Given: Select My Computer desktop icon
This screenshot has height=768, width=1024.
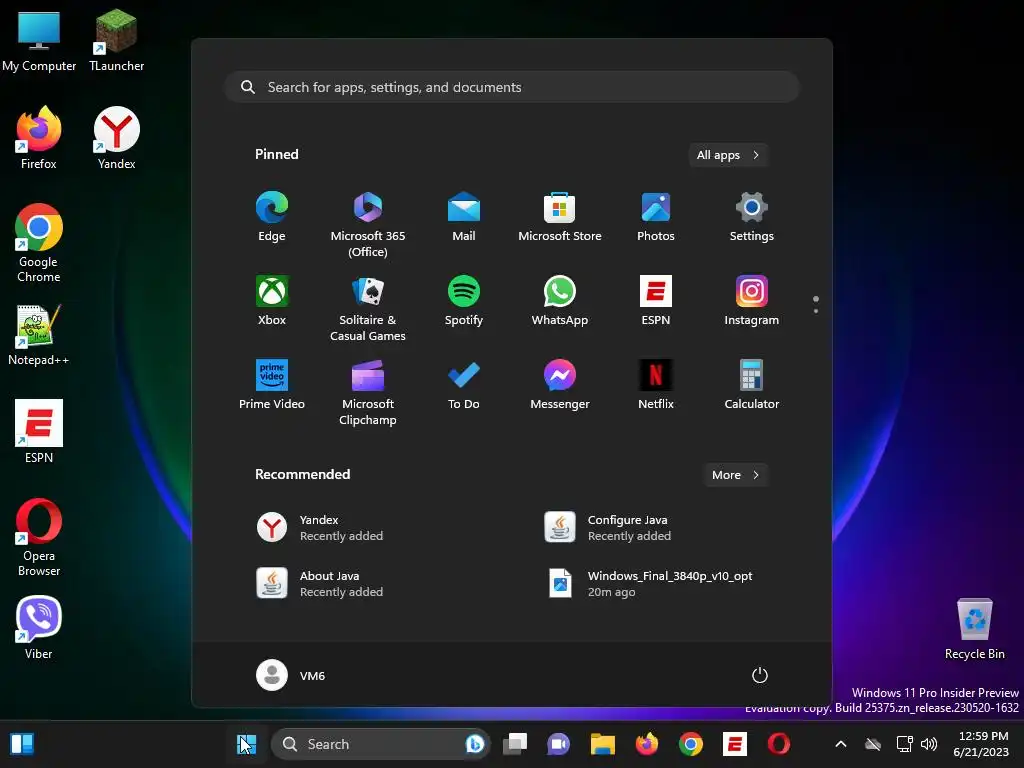Looking at the screenshot, I should click(39, 40).
